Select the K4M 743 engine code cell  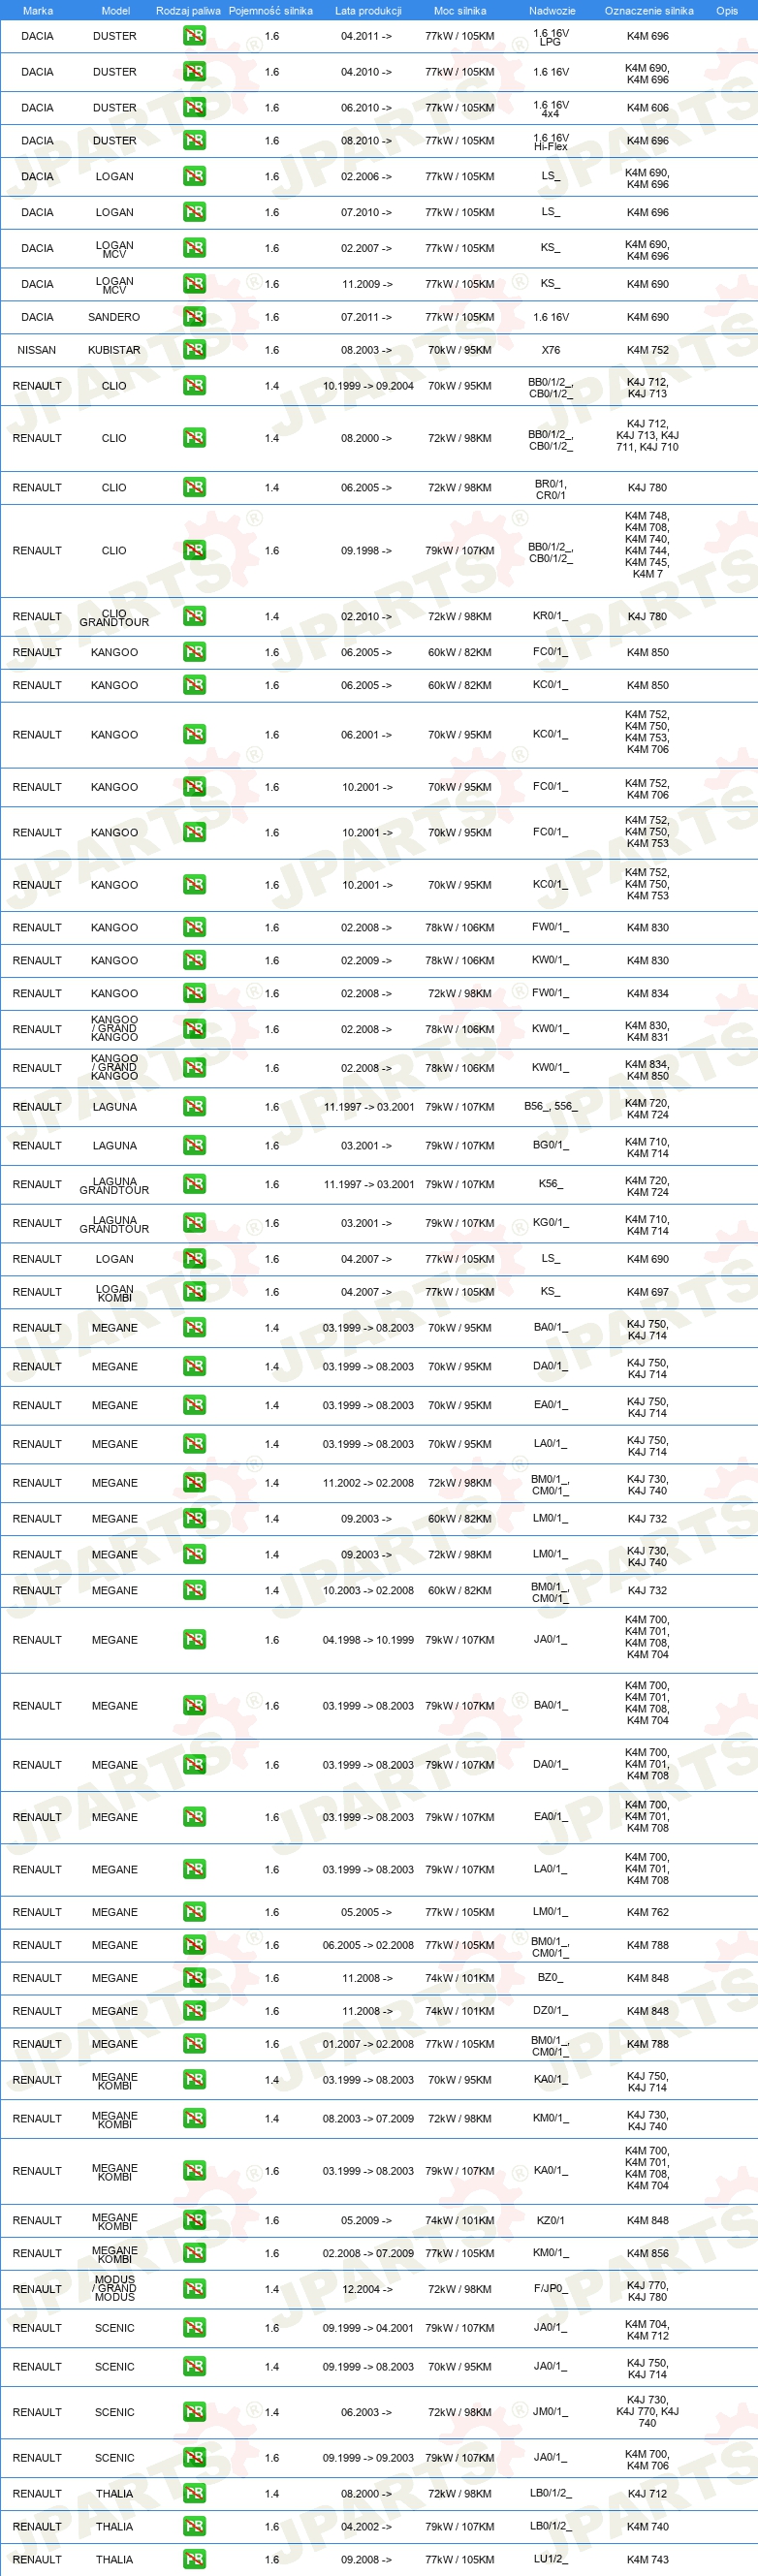(x=648, y=2561)
